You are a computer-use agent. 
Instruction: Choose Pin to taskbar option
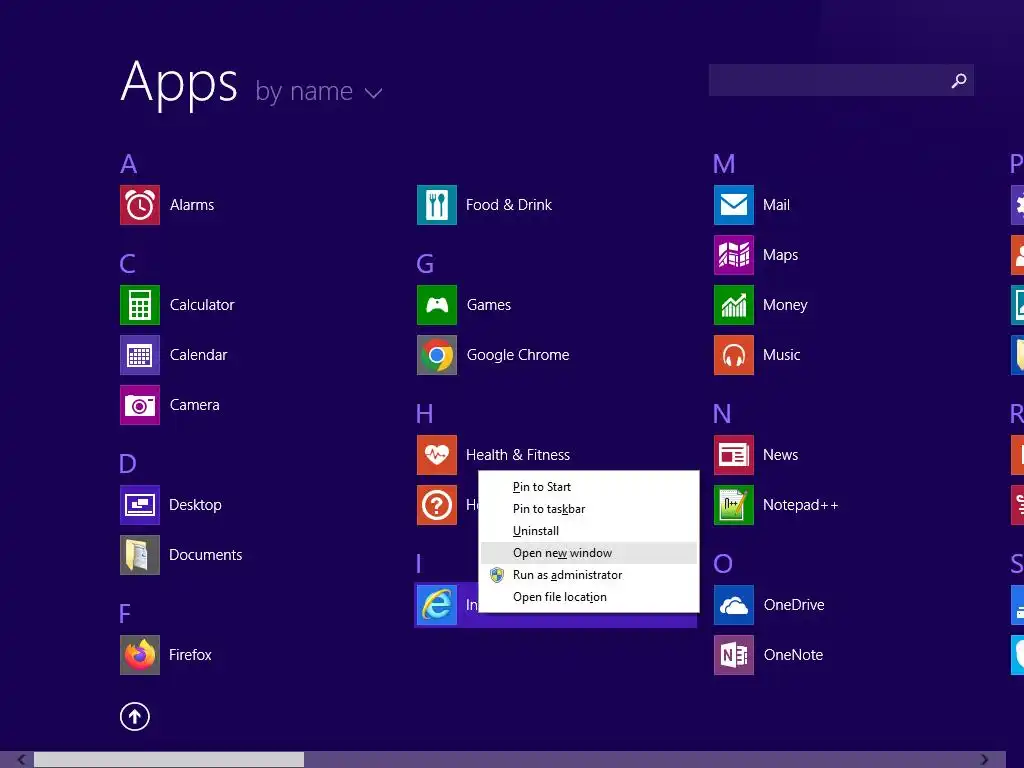pos(588,509)
